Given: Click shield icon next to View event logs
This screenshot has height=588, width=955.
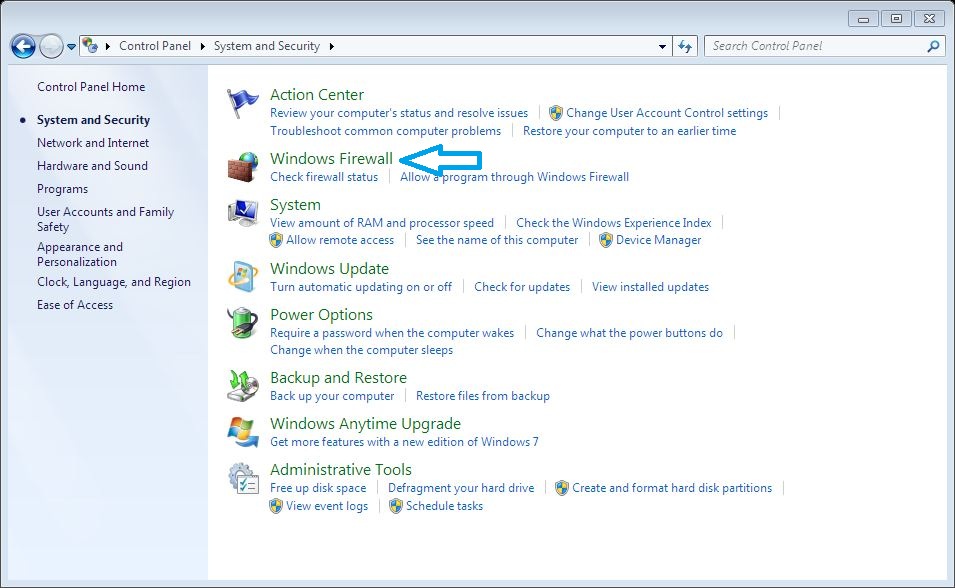Looking at the screenshot, I should click(276, 506).
